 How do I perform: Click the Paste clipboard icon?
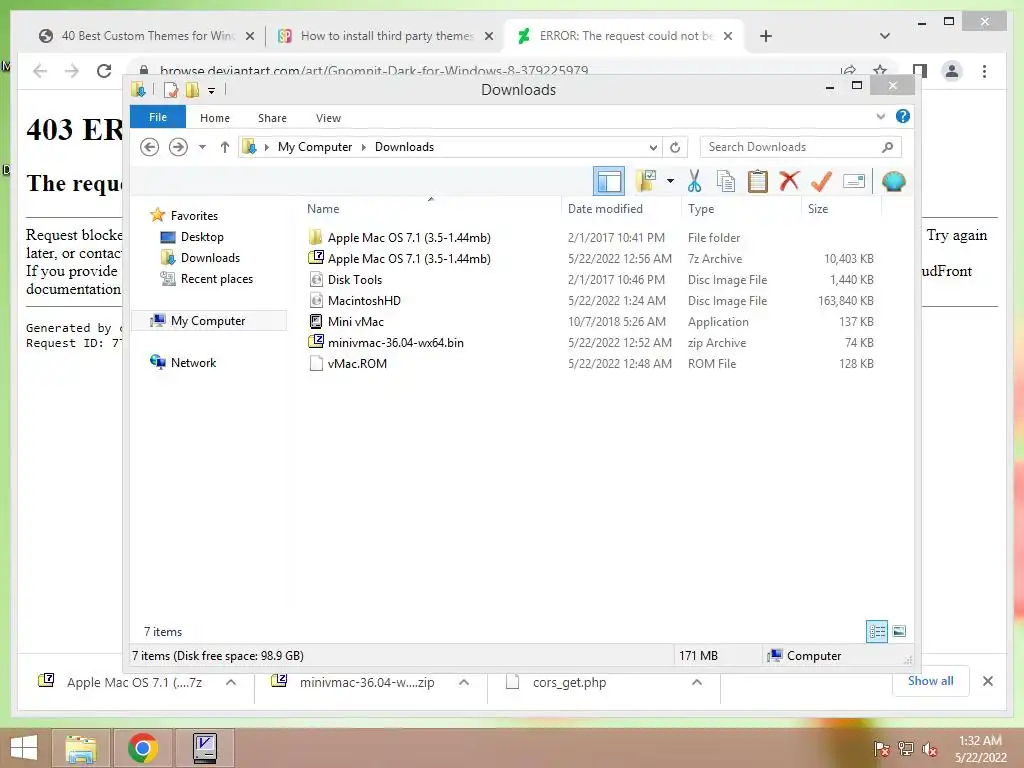click(x=758, y=181)
